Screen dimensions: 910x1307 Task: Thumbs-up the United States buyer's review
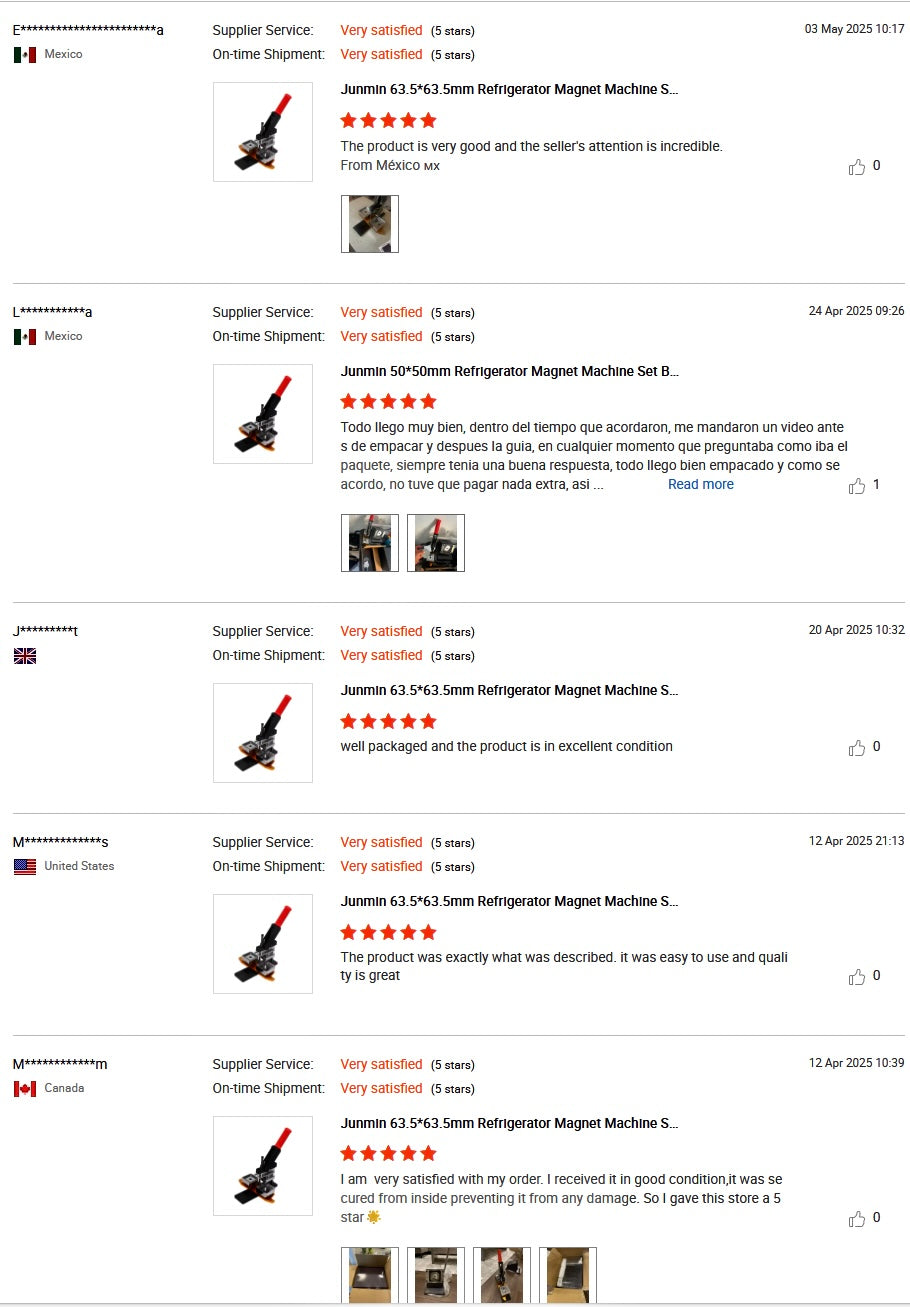click(x=857, y=977)
